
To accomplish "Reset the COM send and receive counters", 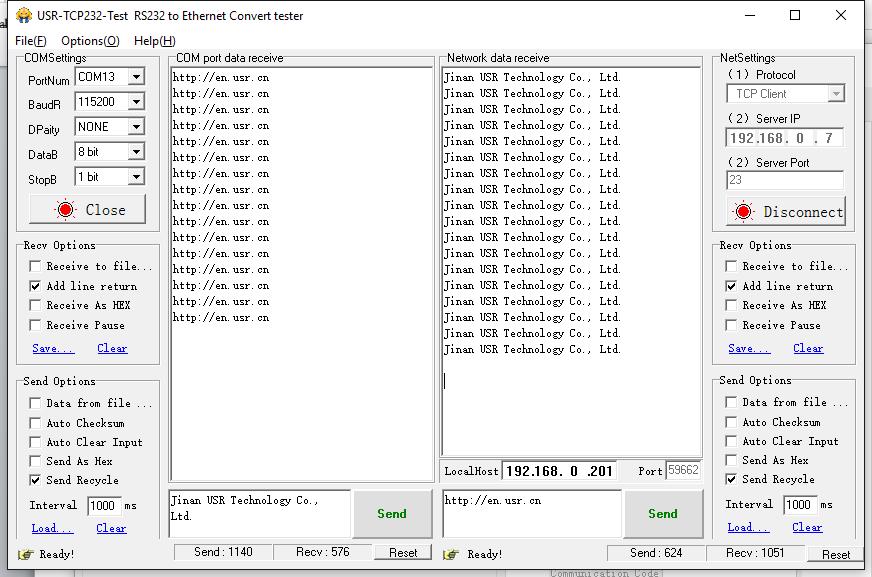I will tap(403, 553).
